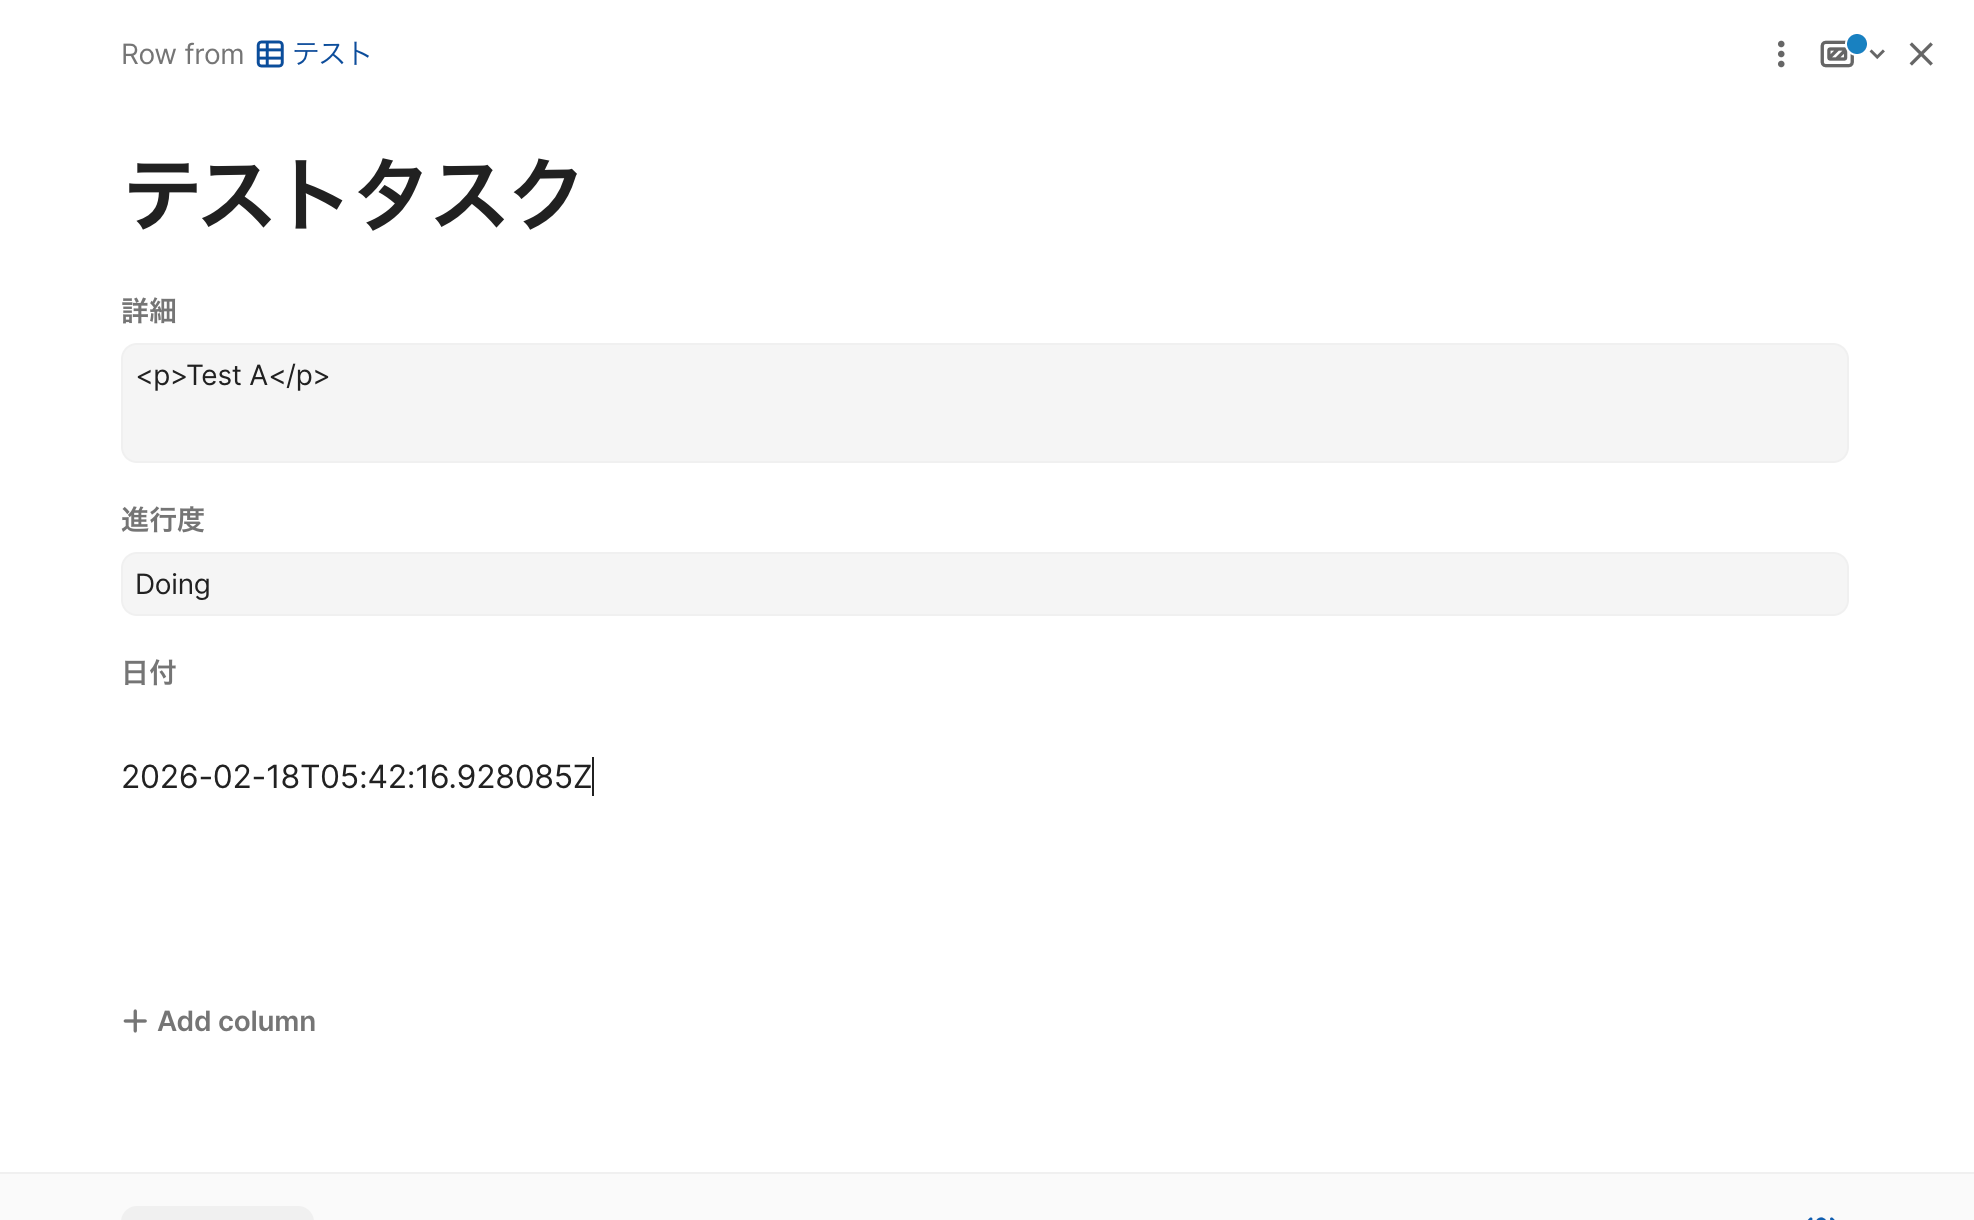This screenshot has height=1220, width=1974.
Task: Click the 進行度 column label
Action: 163,520
